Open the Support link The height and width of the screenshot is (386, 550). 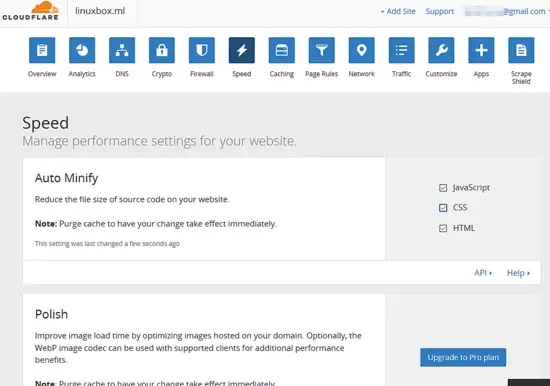[x=440, y=11]
